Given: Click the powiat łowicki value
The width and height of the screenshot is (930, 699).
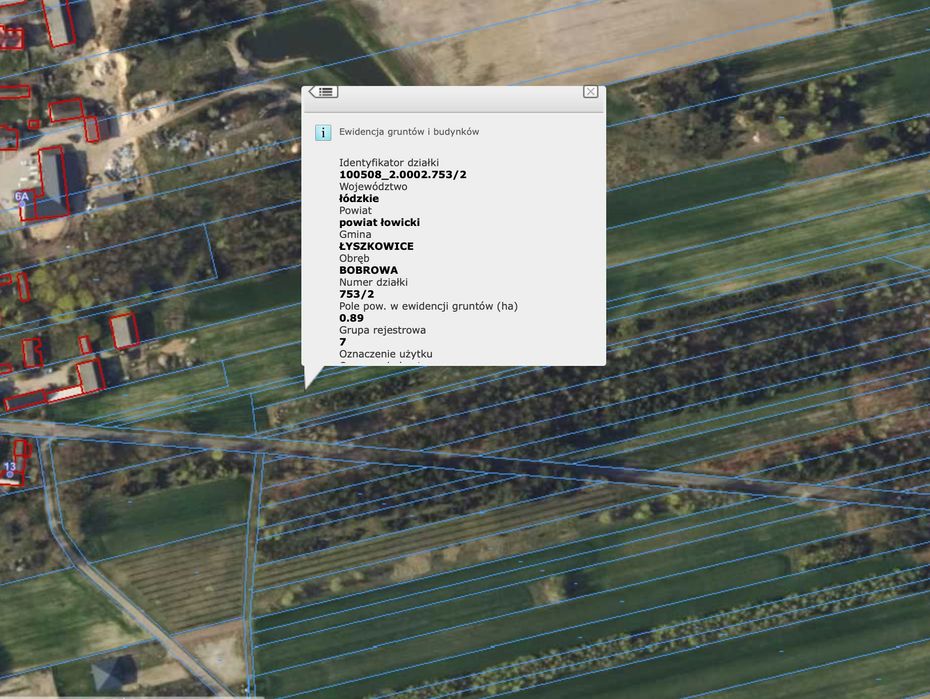Looking at the screenshot, I should coord(379,222).
